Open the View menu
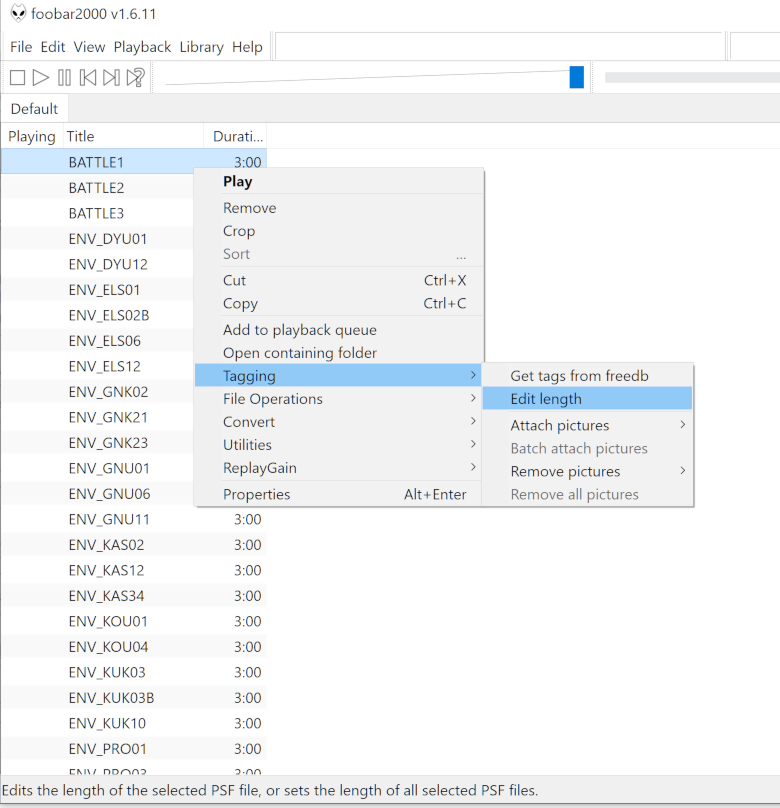 [x=89, y=47]
